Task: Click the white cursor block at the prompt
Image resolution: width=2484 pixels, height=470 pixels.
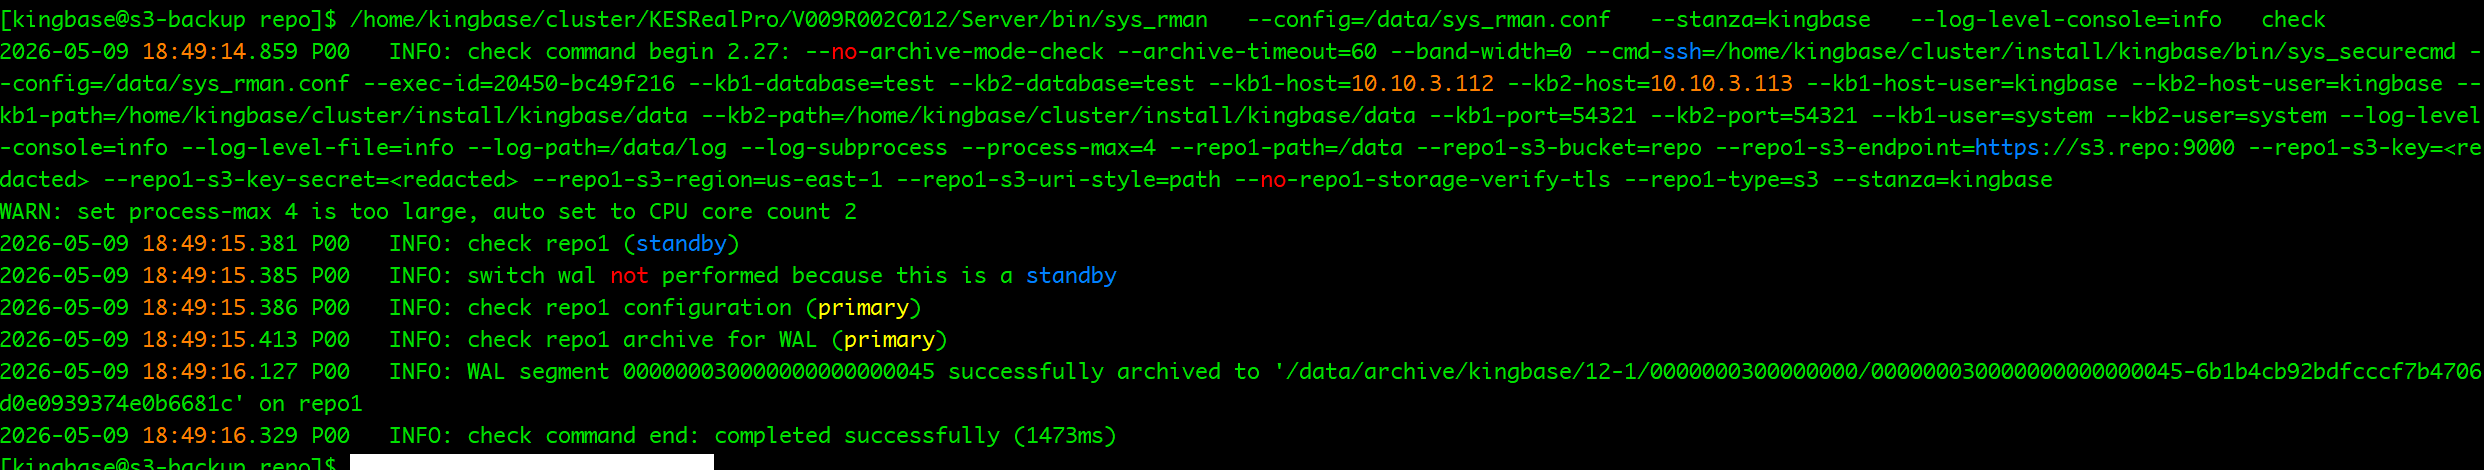Action: pyautogui.click(x=532, y=462)
